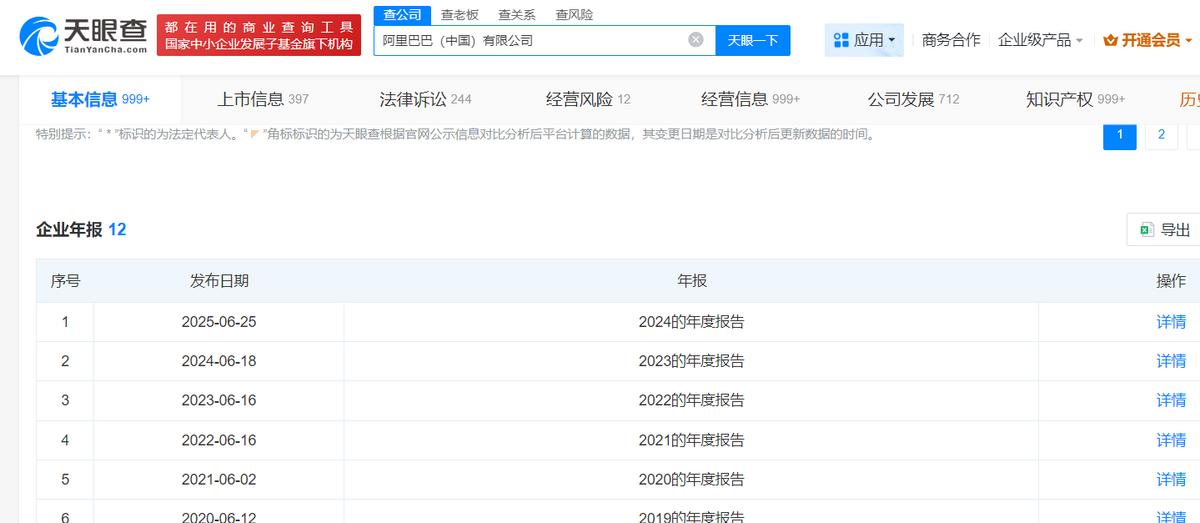Click the Excel export icon
The image size is (1200, 523).
[1147, 230]
